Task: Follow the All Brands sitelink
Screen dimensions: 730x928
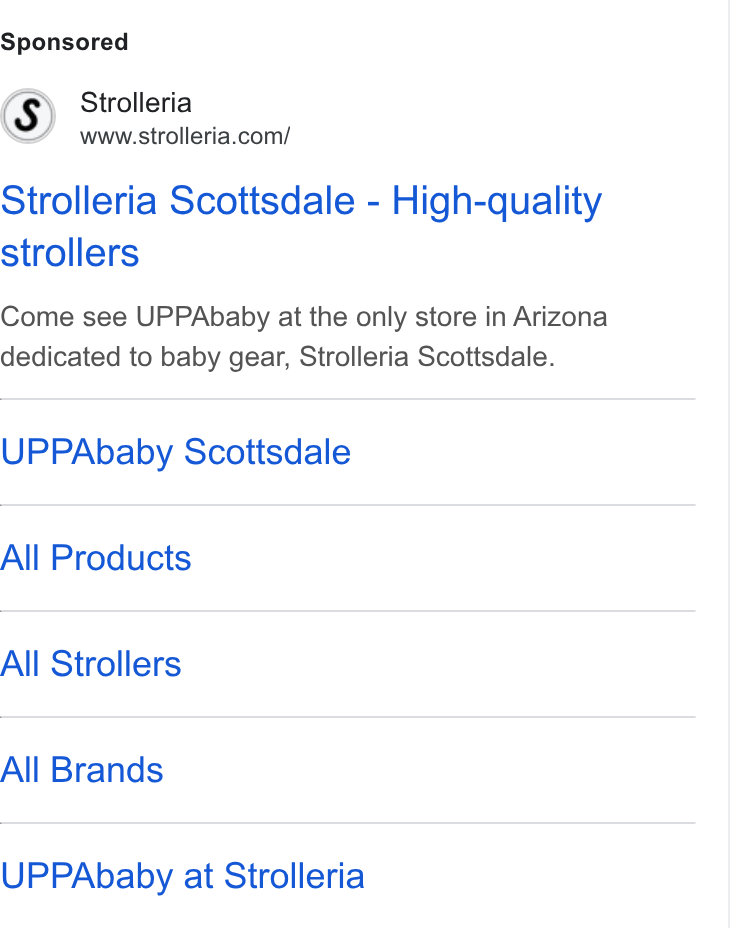Action: [x=82, y=769]
